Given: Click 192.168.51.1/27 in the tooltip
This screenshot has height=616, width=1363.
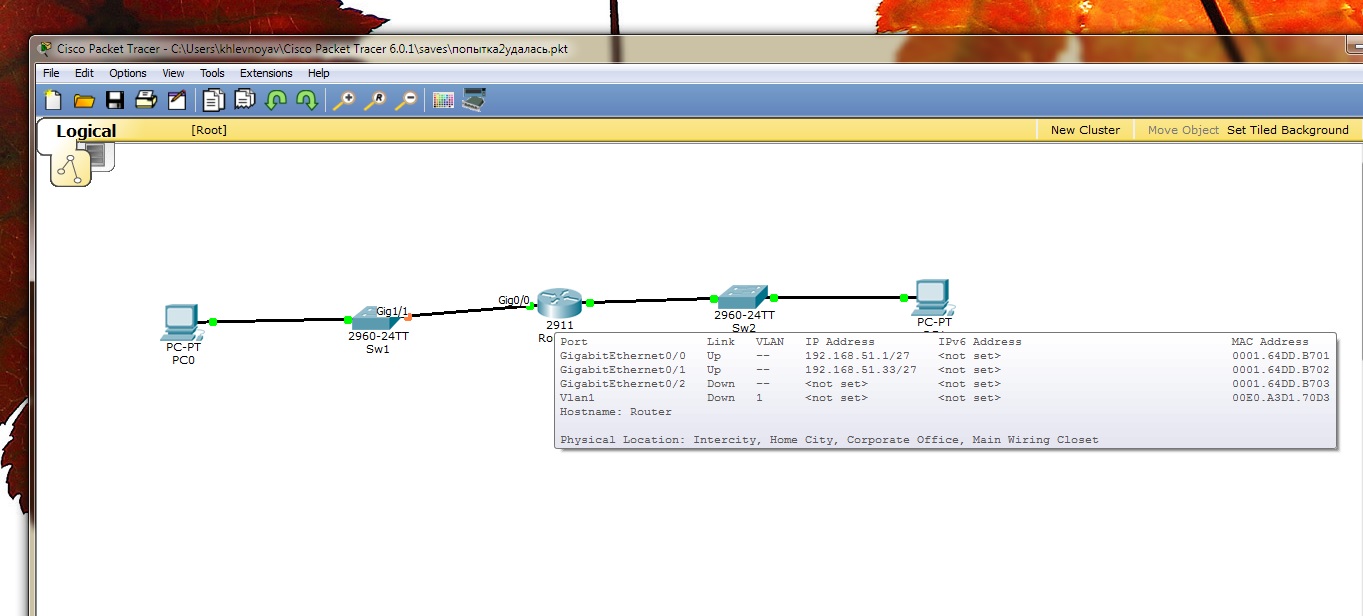Looking at the screenshot, I should click(x=857, y=356).
